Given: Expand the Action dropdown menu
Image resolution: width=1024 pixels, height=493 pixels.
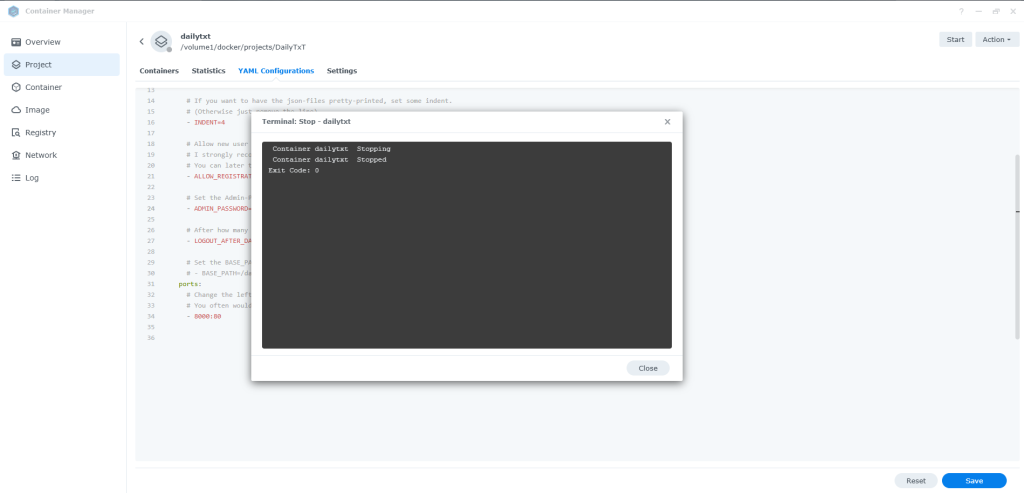Looking at the screenshot, I should 995,39.
